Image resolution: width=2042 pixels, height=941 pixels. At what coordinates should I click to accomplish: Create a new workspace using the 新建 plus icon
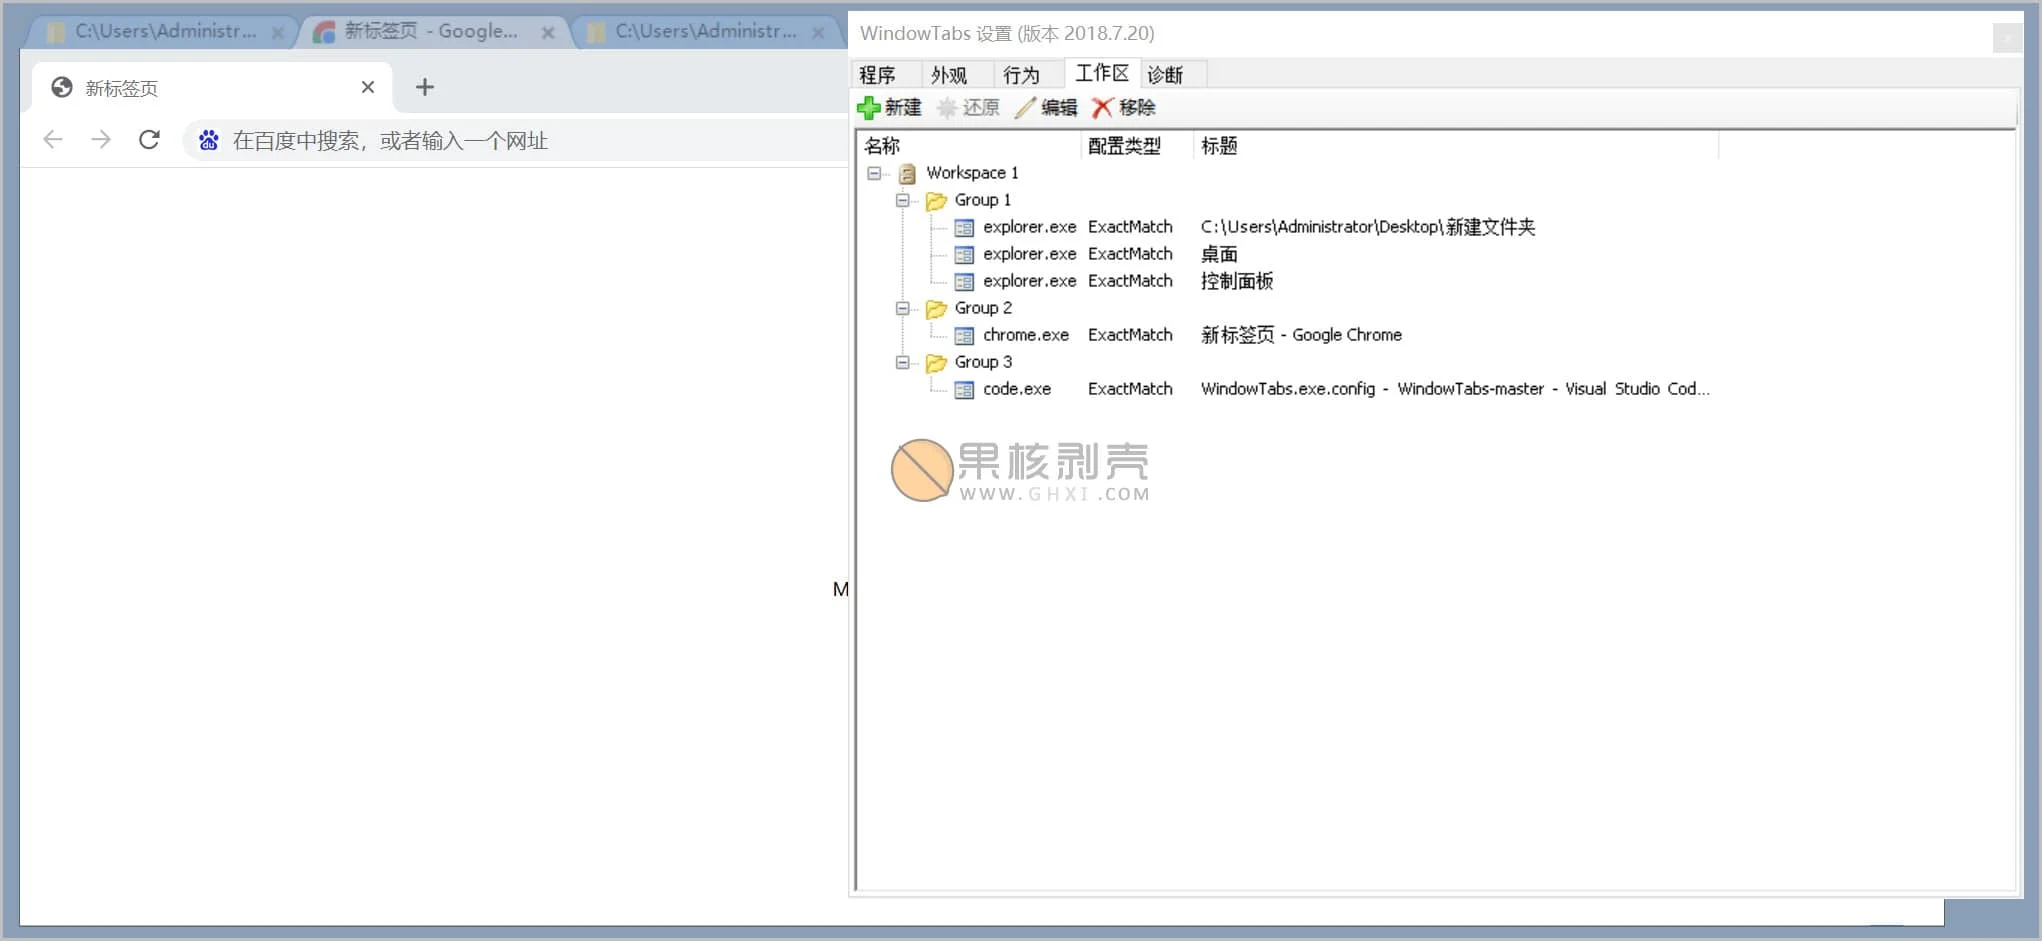click(x=869, y=107)
